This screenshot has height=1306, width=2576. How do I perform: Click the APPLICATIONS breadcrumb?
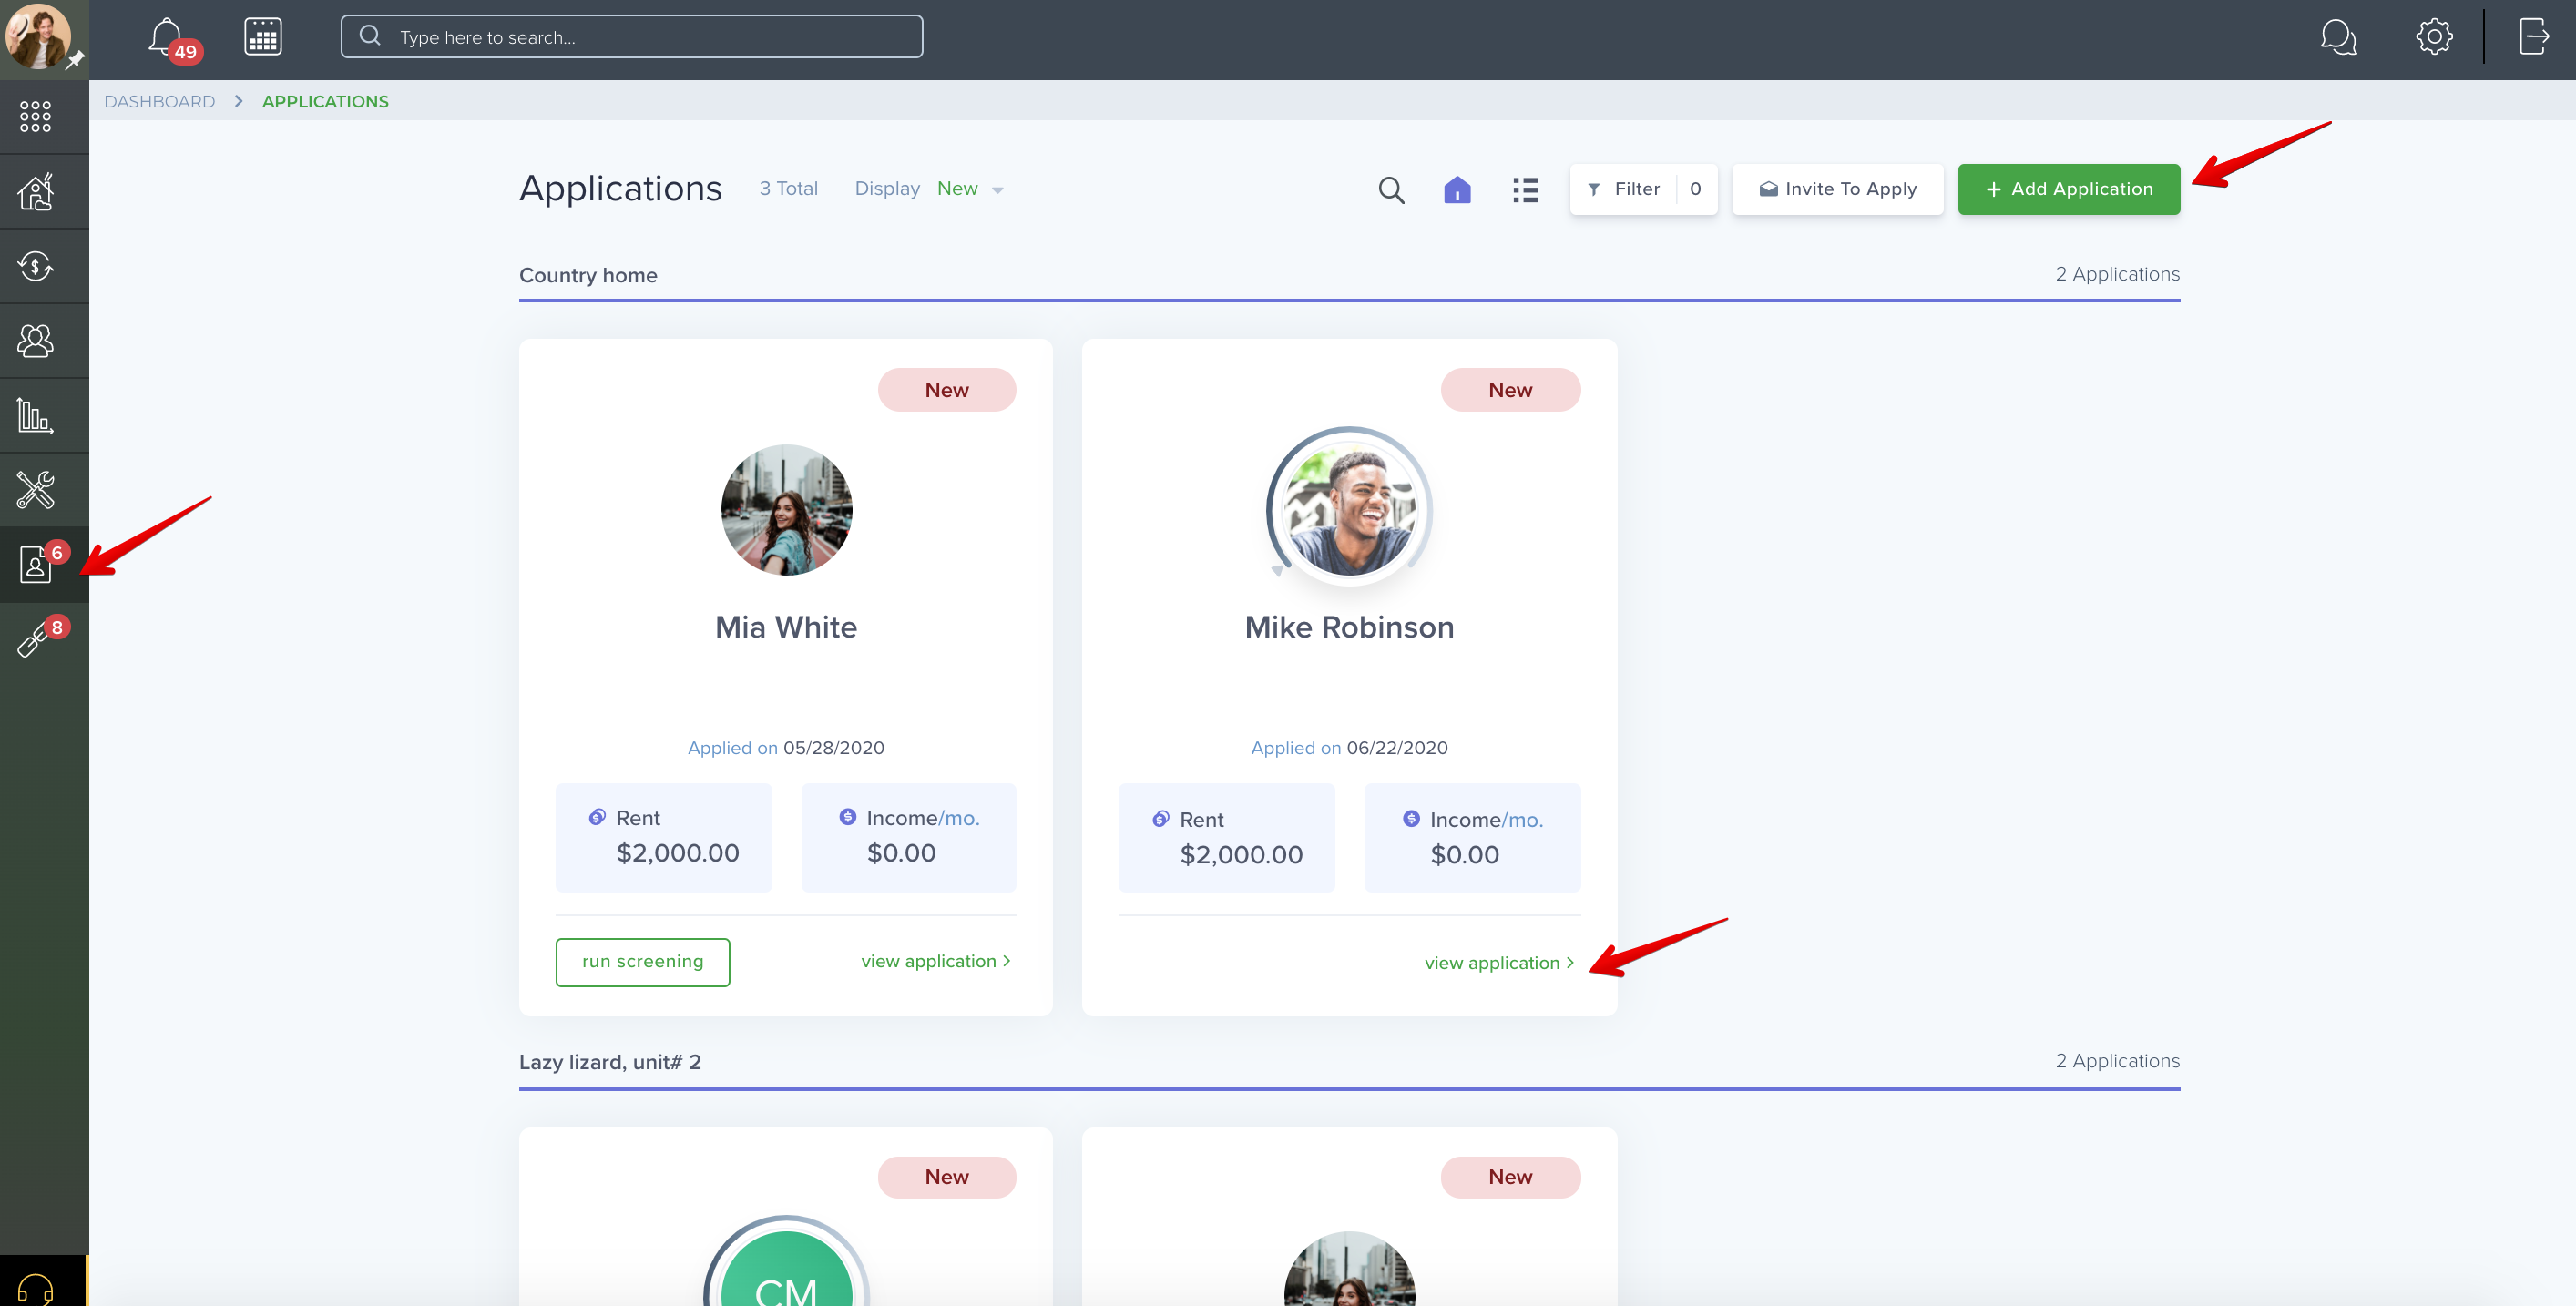pos(325,102)
